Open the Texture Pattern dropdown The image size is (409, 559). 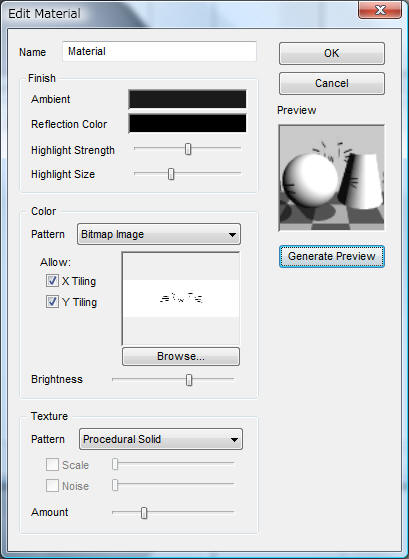point(161,439)
